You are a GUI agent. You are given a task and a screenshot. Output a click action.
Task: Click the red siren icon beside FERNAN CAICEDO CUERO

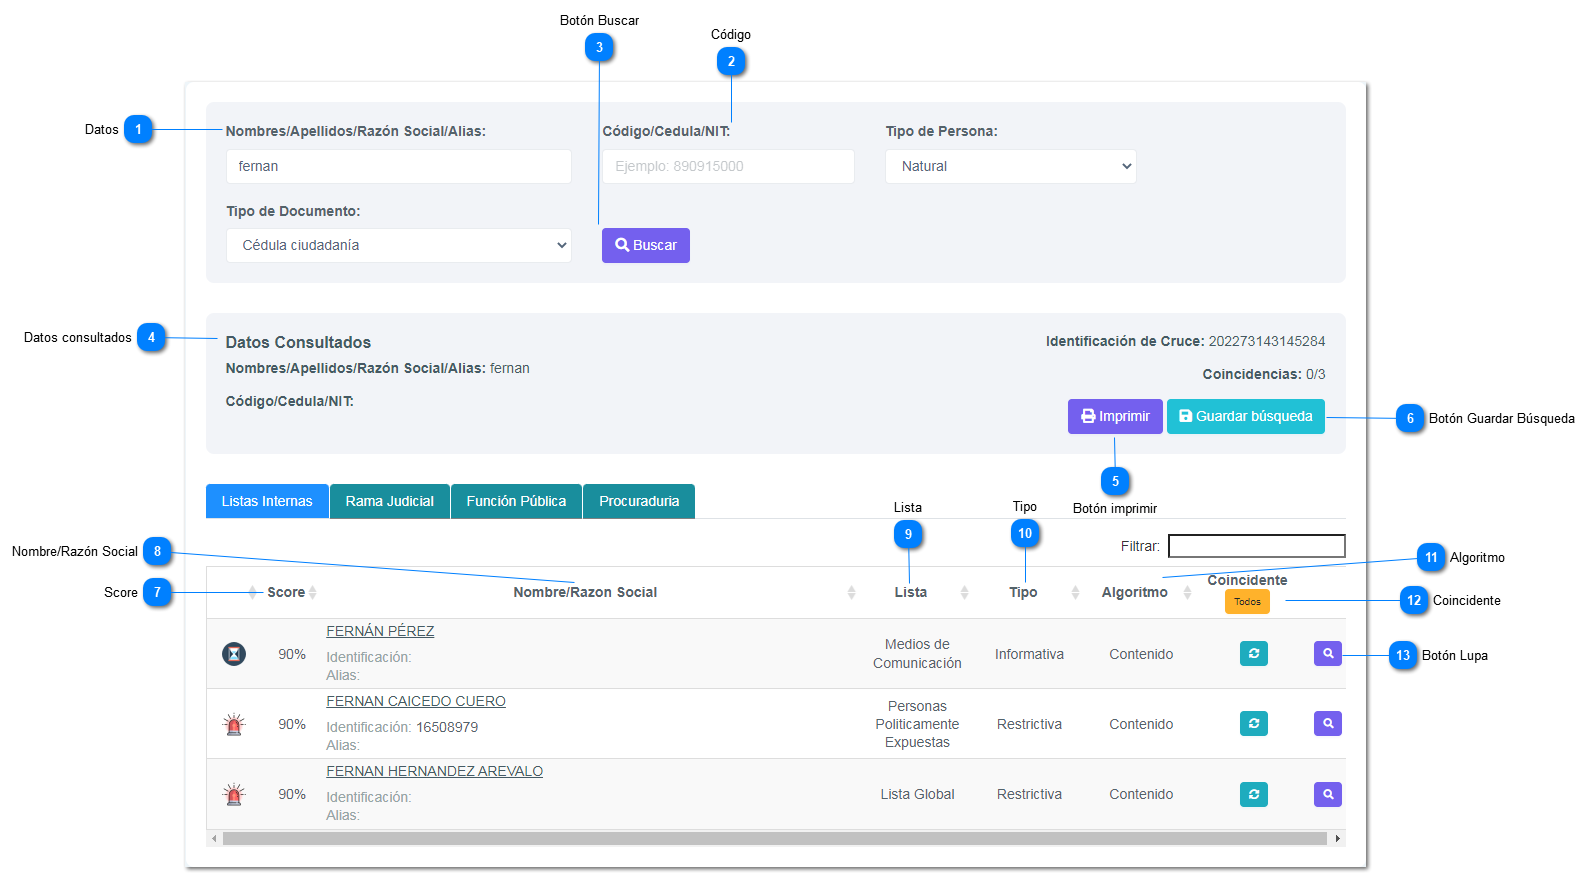tap(234, 725)
